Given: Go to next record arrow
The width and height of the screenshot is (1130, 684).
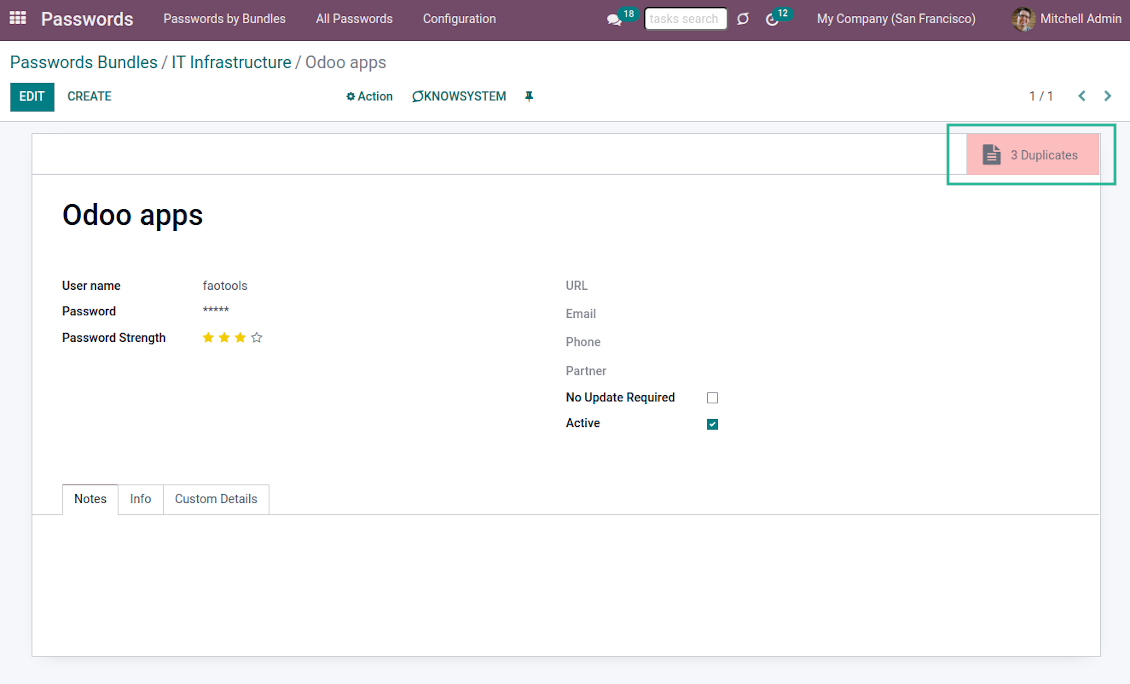Looking at the screenshot, I should coord(1108,96).
